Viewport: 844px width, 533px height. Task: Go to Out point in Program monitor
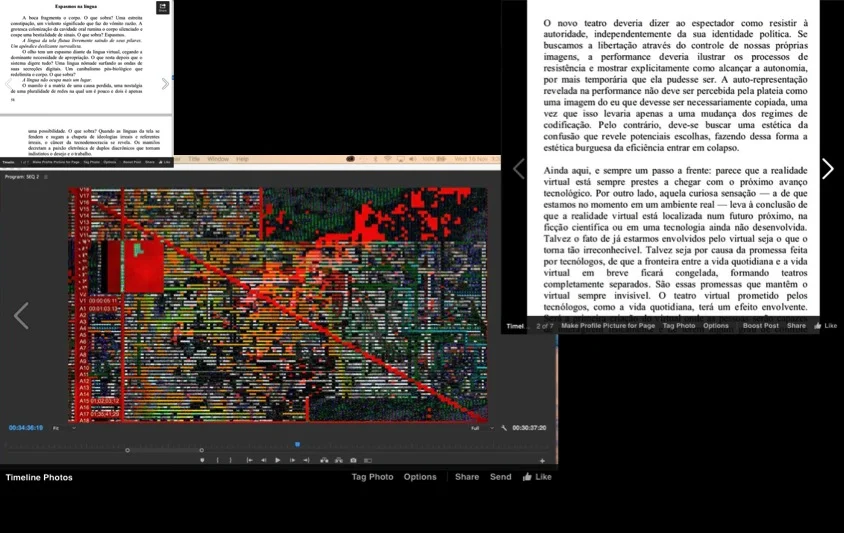(306, 460)
